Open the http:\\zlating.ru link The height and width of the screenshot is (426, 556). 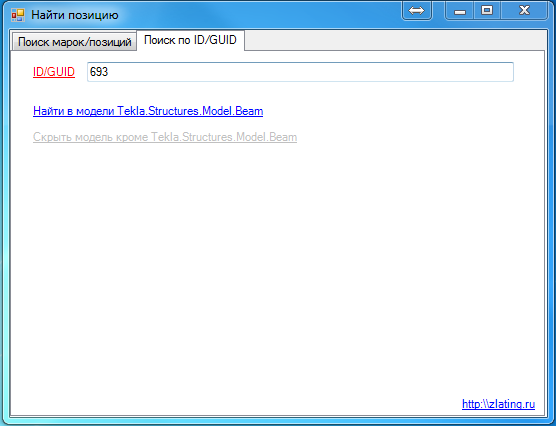(498, 404)
